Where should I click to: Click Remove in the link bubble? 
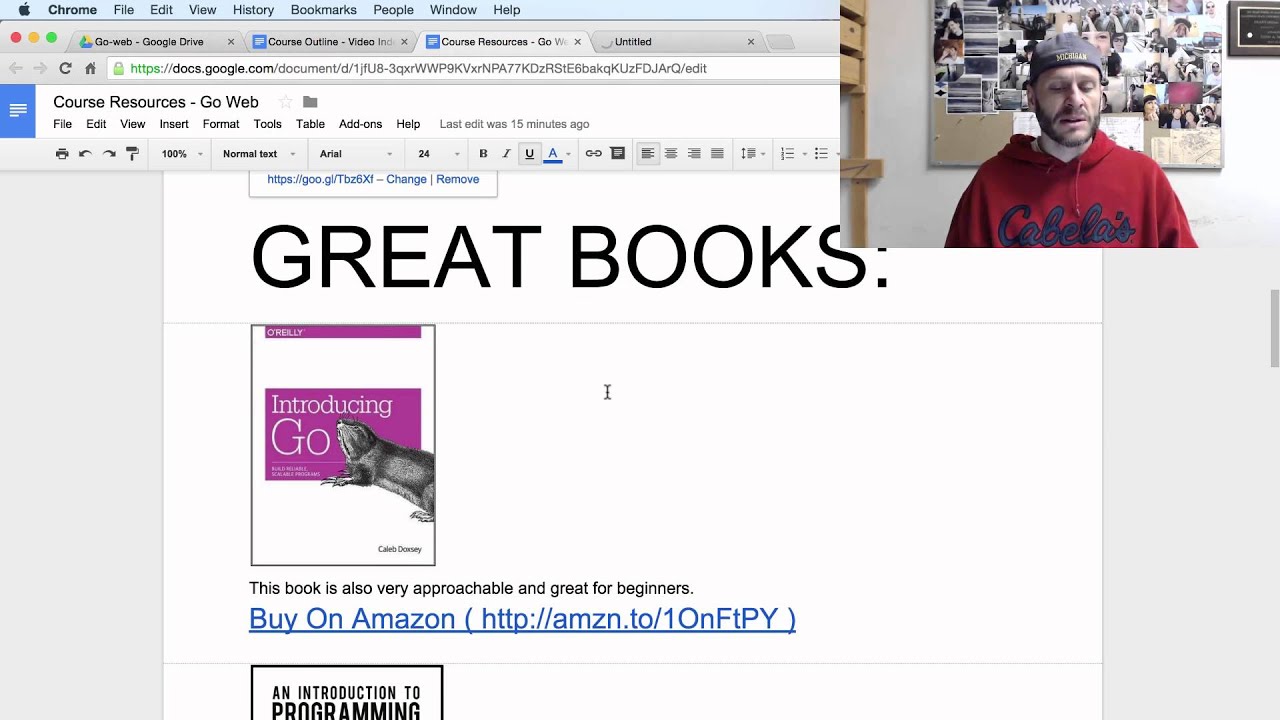coord(457,179)
